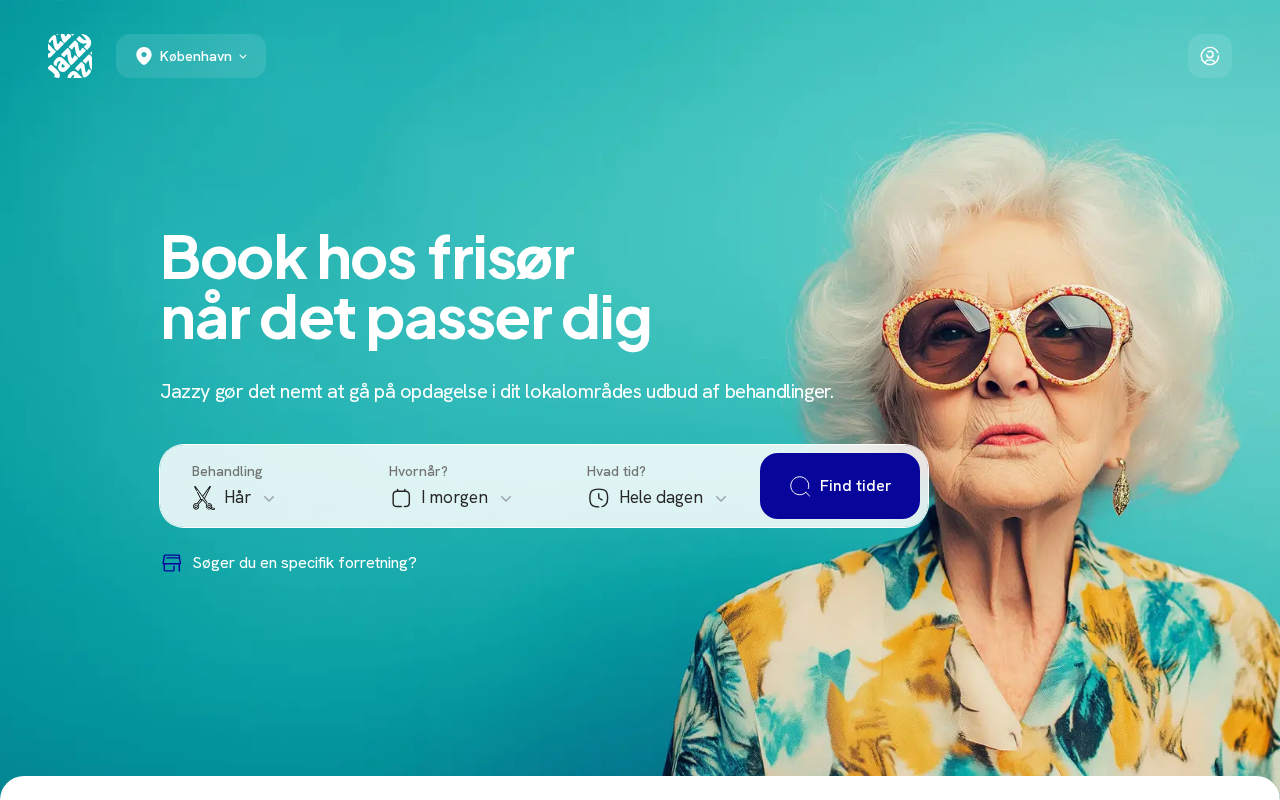Click the scissors icon beside Hår
Image resolution: width=1280 pixels, height=800 pixels.
(204, 497)
